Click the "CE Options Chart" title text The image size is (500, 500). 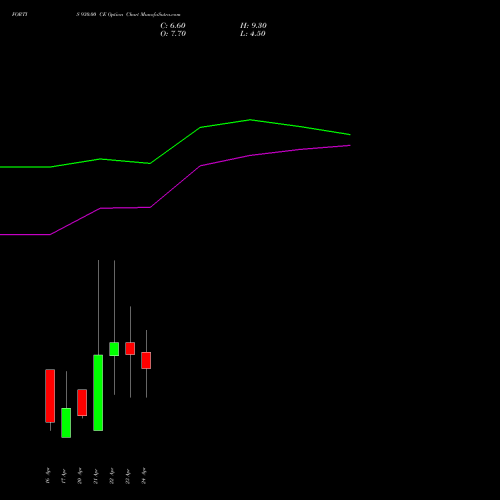tap(119, 15)
